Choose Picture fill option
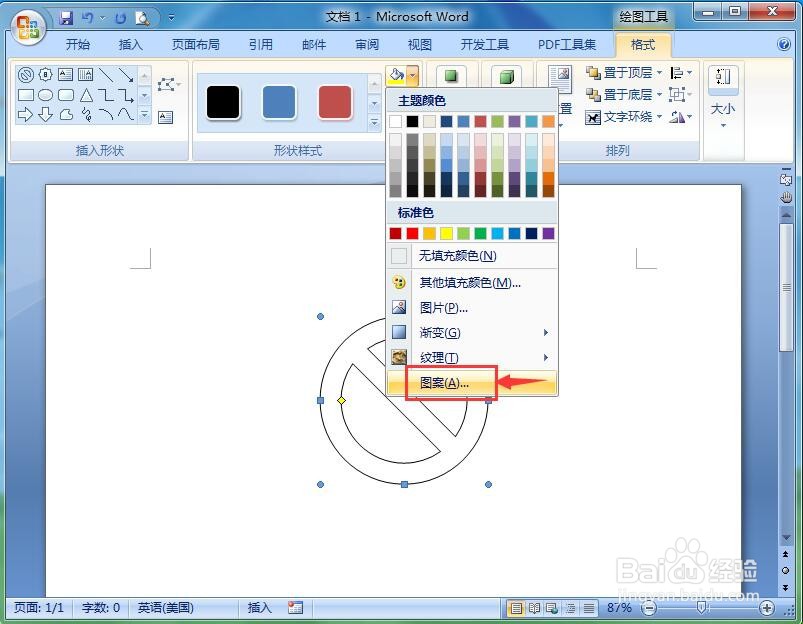803x624 pixels. (472, 307)
